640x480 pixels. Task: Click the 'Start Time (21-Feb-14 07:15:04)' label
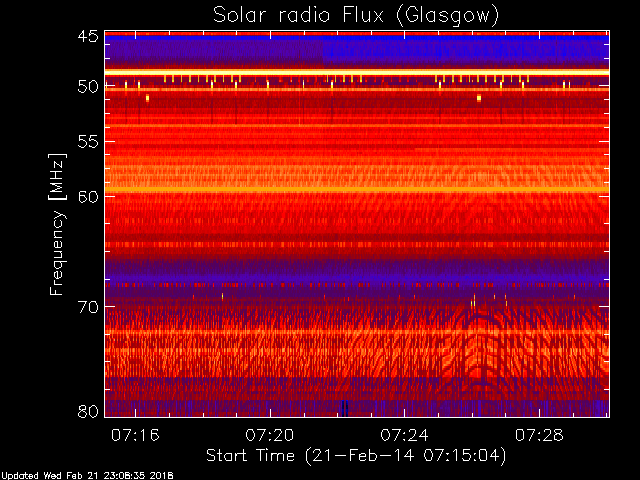pos(356,456)
